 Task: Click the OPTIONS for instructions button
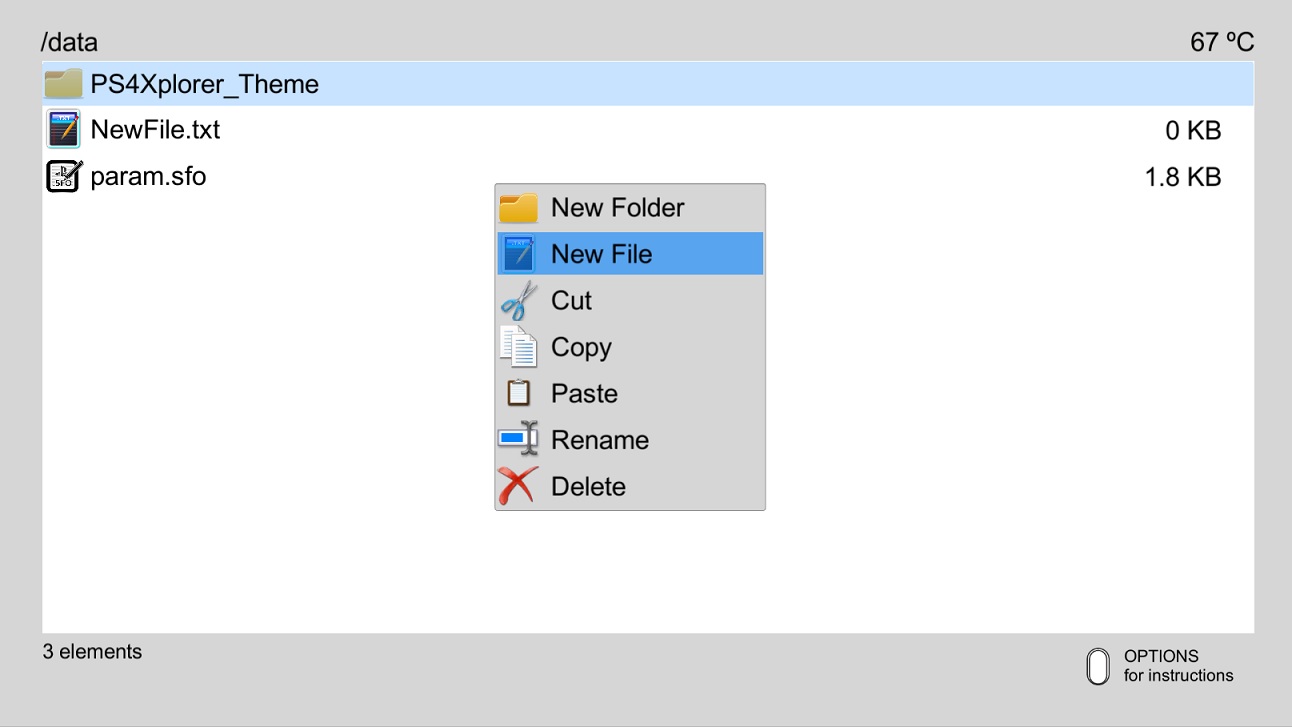pyautogui.click(x=1160, y=666)
